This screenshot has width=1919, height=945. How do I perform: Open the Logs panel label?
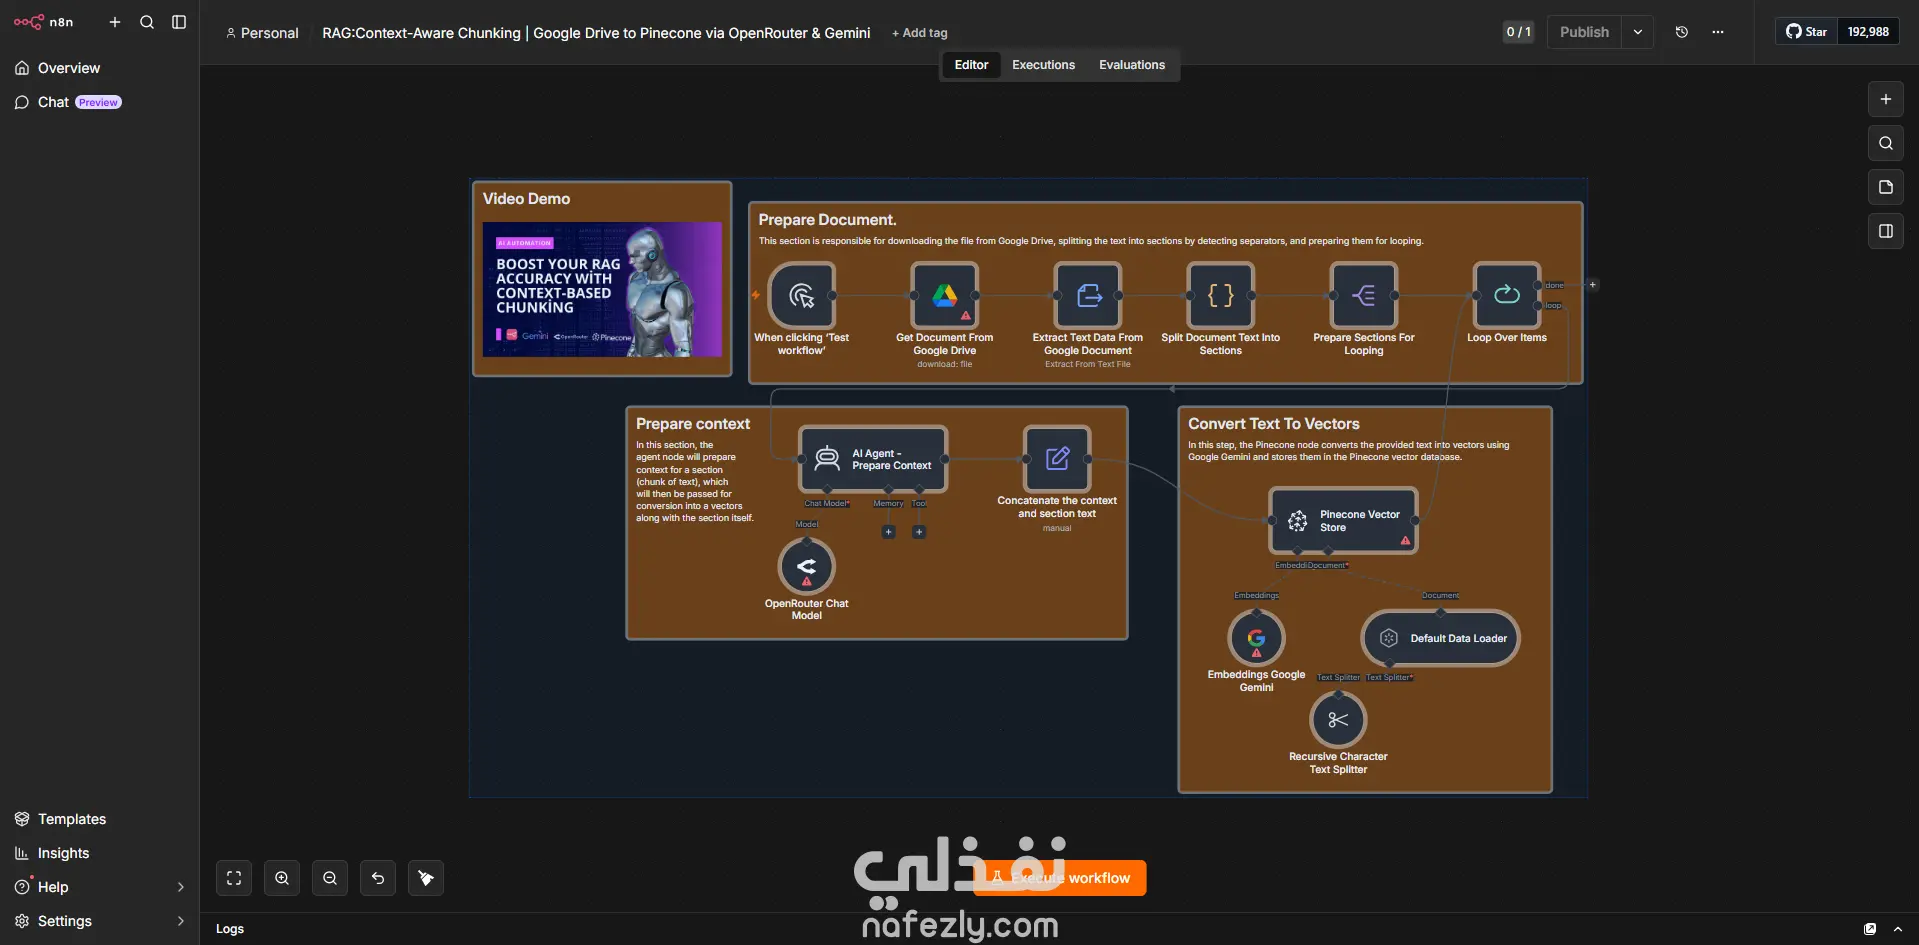(230, 929)
